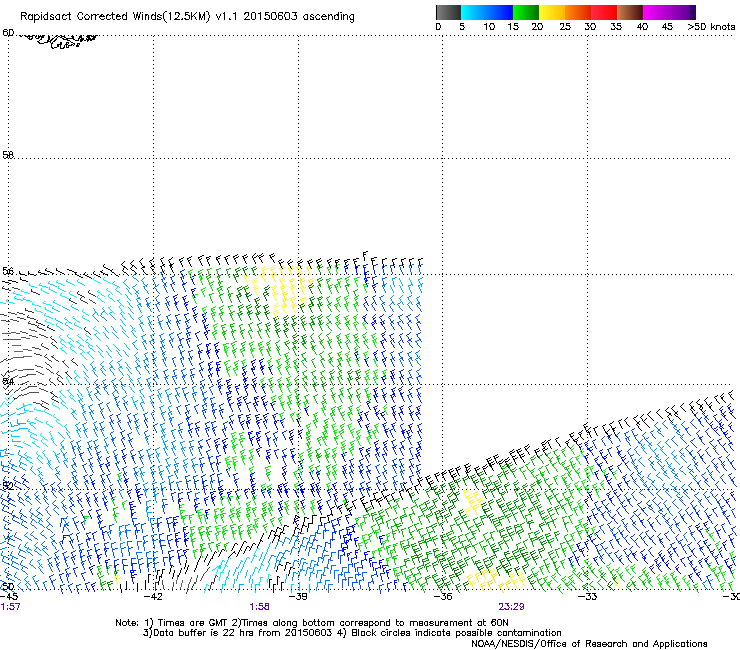Image resolution: width=740 pixels, height=650 pixels.
Task: Click the NOAA/NESDIS credit text
Action: [589, 643]
